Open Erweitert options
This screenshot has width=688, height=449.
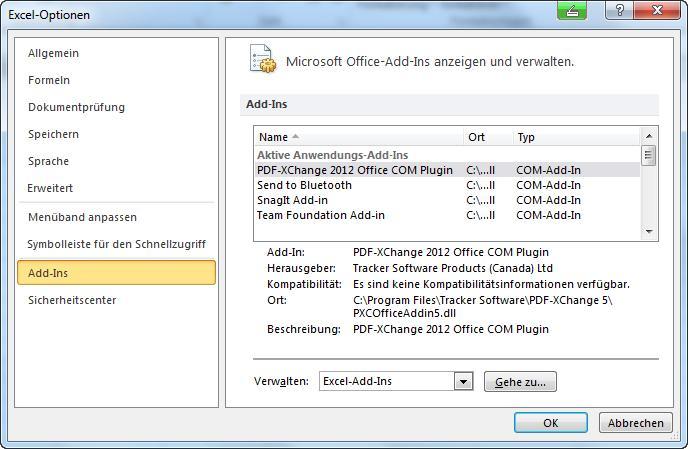pyautogui.click(x=50, y=188)
